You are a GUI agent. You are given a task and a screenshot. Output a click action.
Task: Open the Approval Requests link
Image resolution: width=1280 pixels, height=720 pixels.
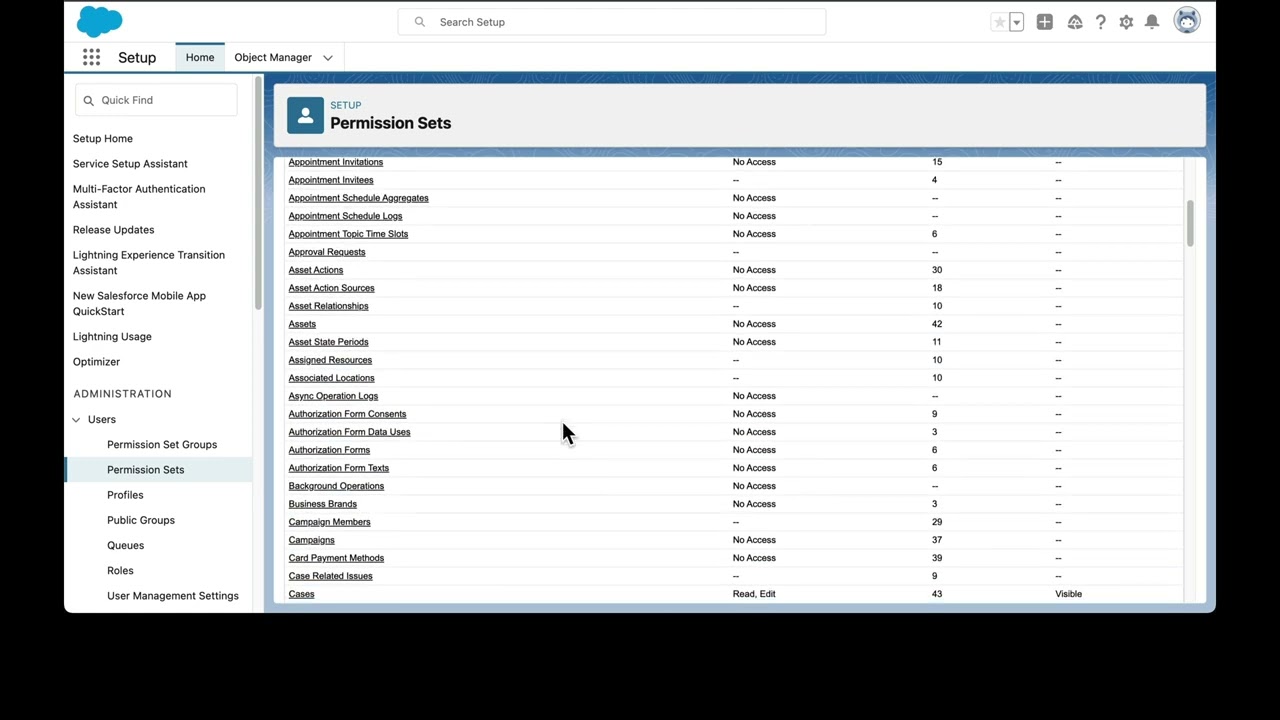[x=327, y=252]
